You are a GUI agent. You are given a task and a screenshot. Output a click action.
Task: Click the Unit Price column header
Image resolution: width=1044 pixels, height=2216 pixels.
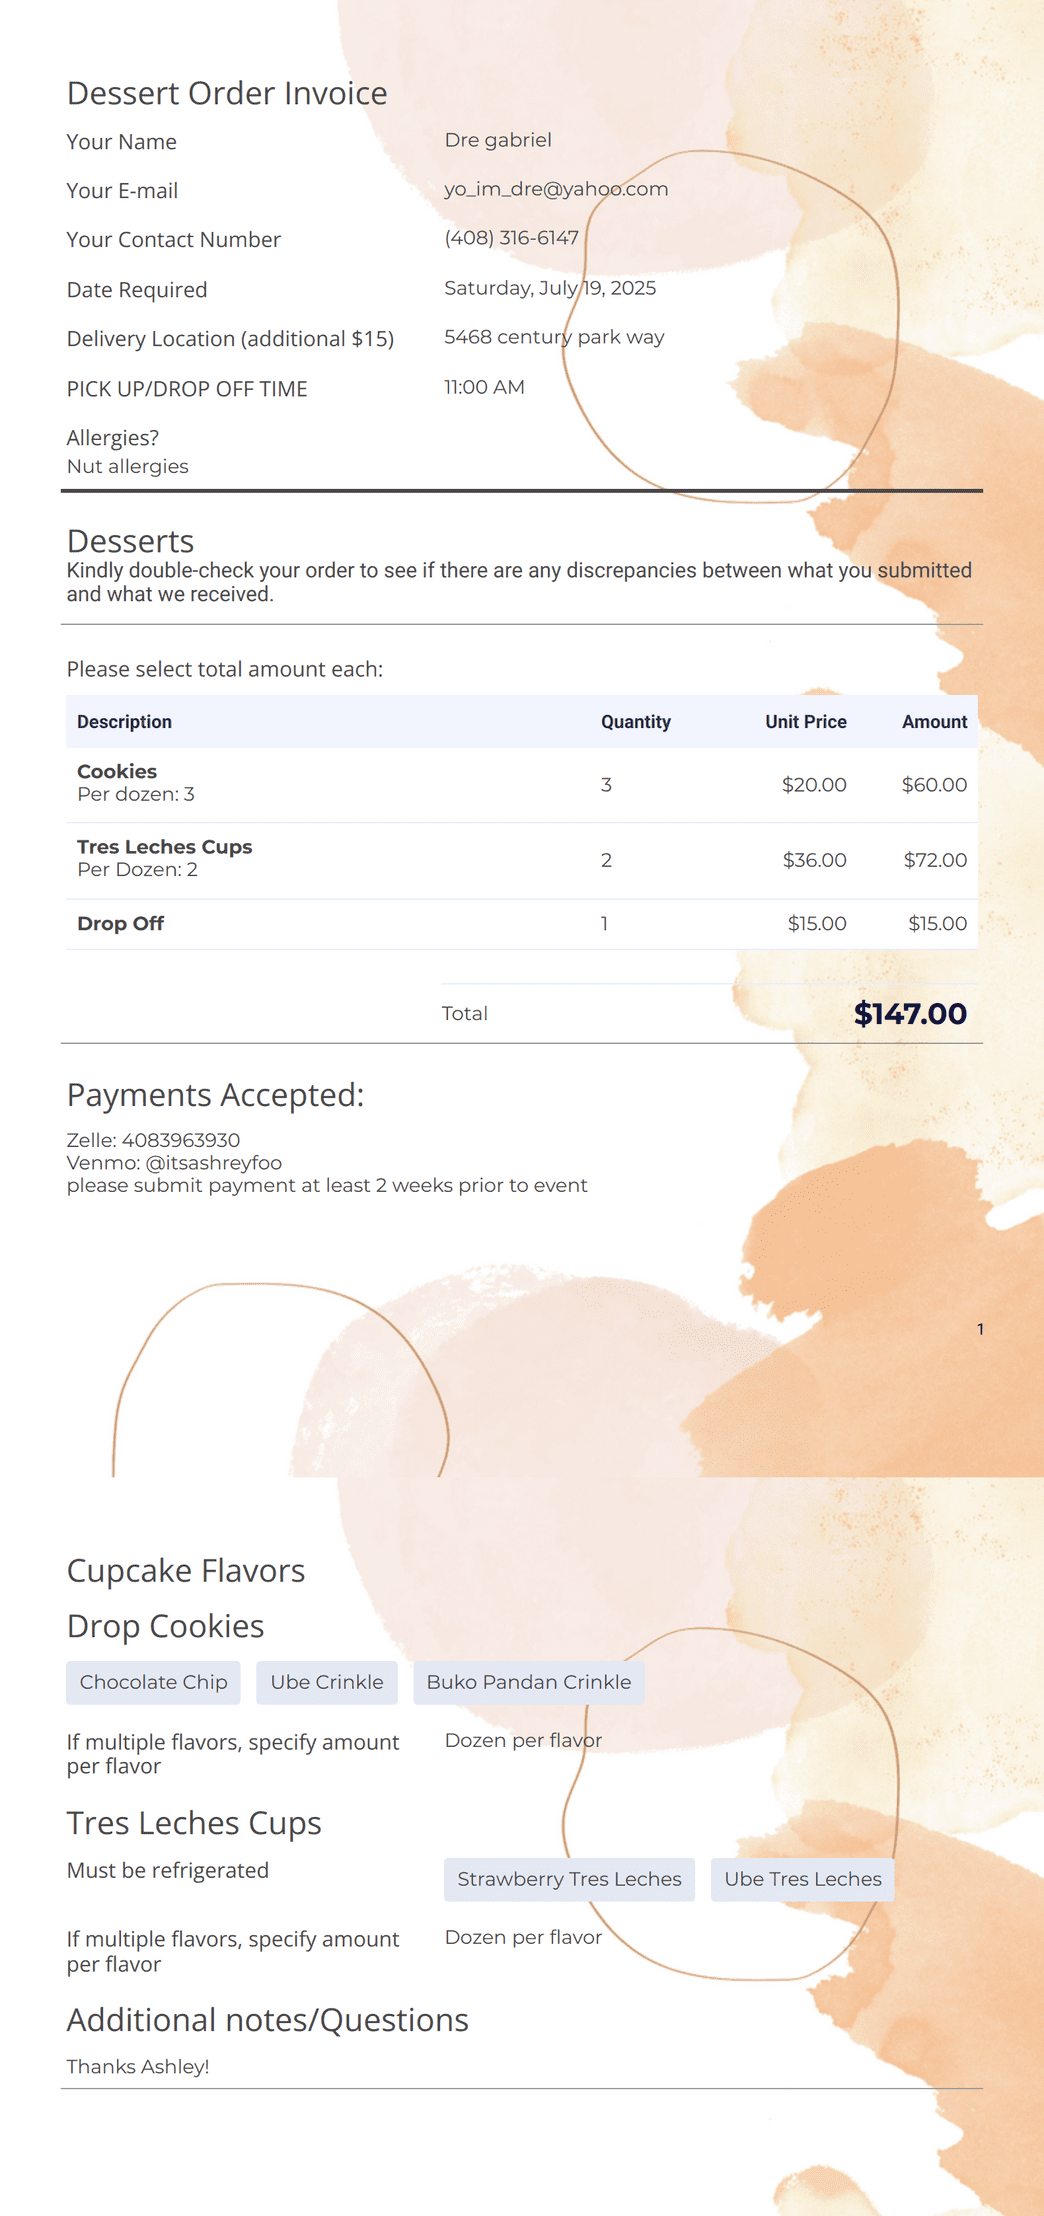(x=806, y=722)
